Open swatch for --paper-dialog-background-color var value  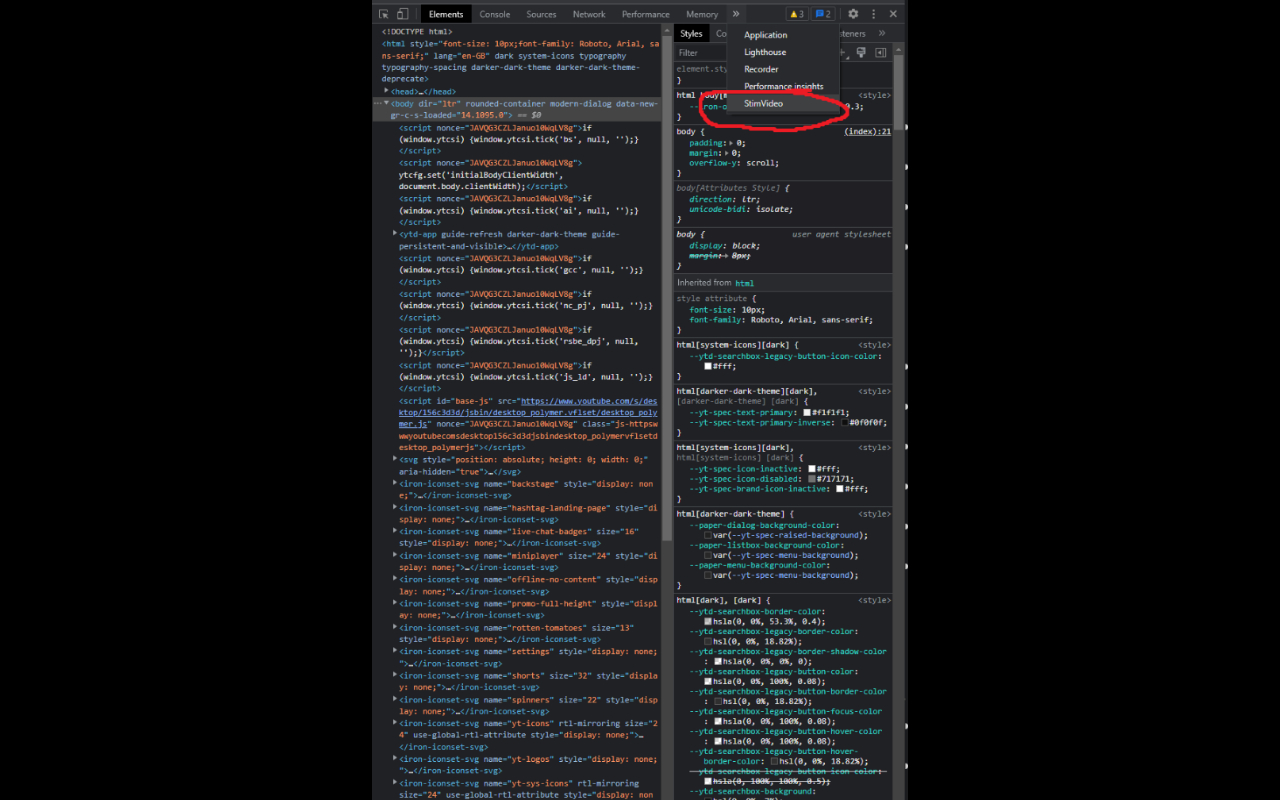[708, 535]
